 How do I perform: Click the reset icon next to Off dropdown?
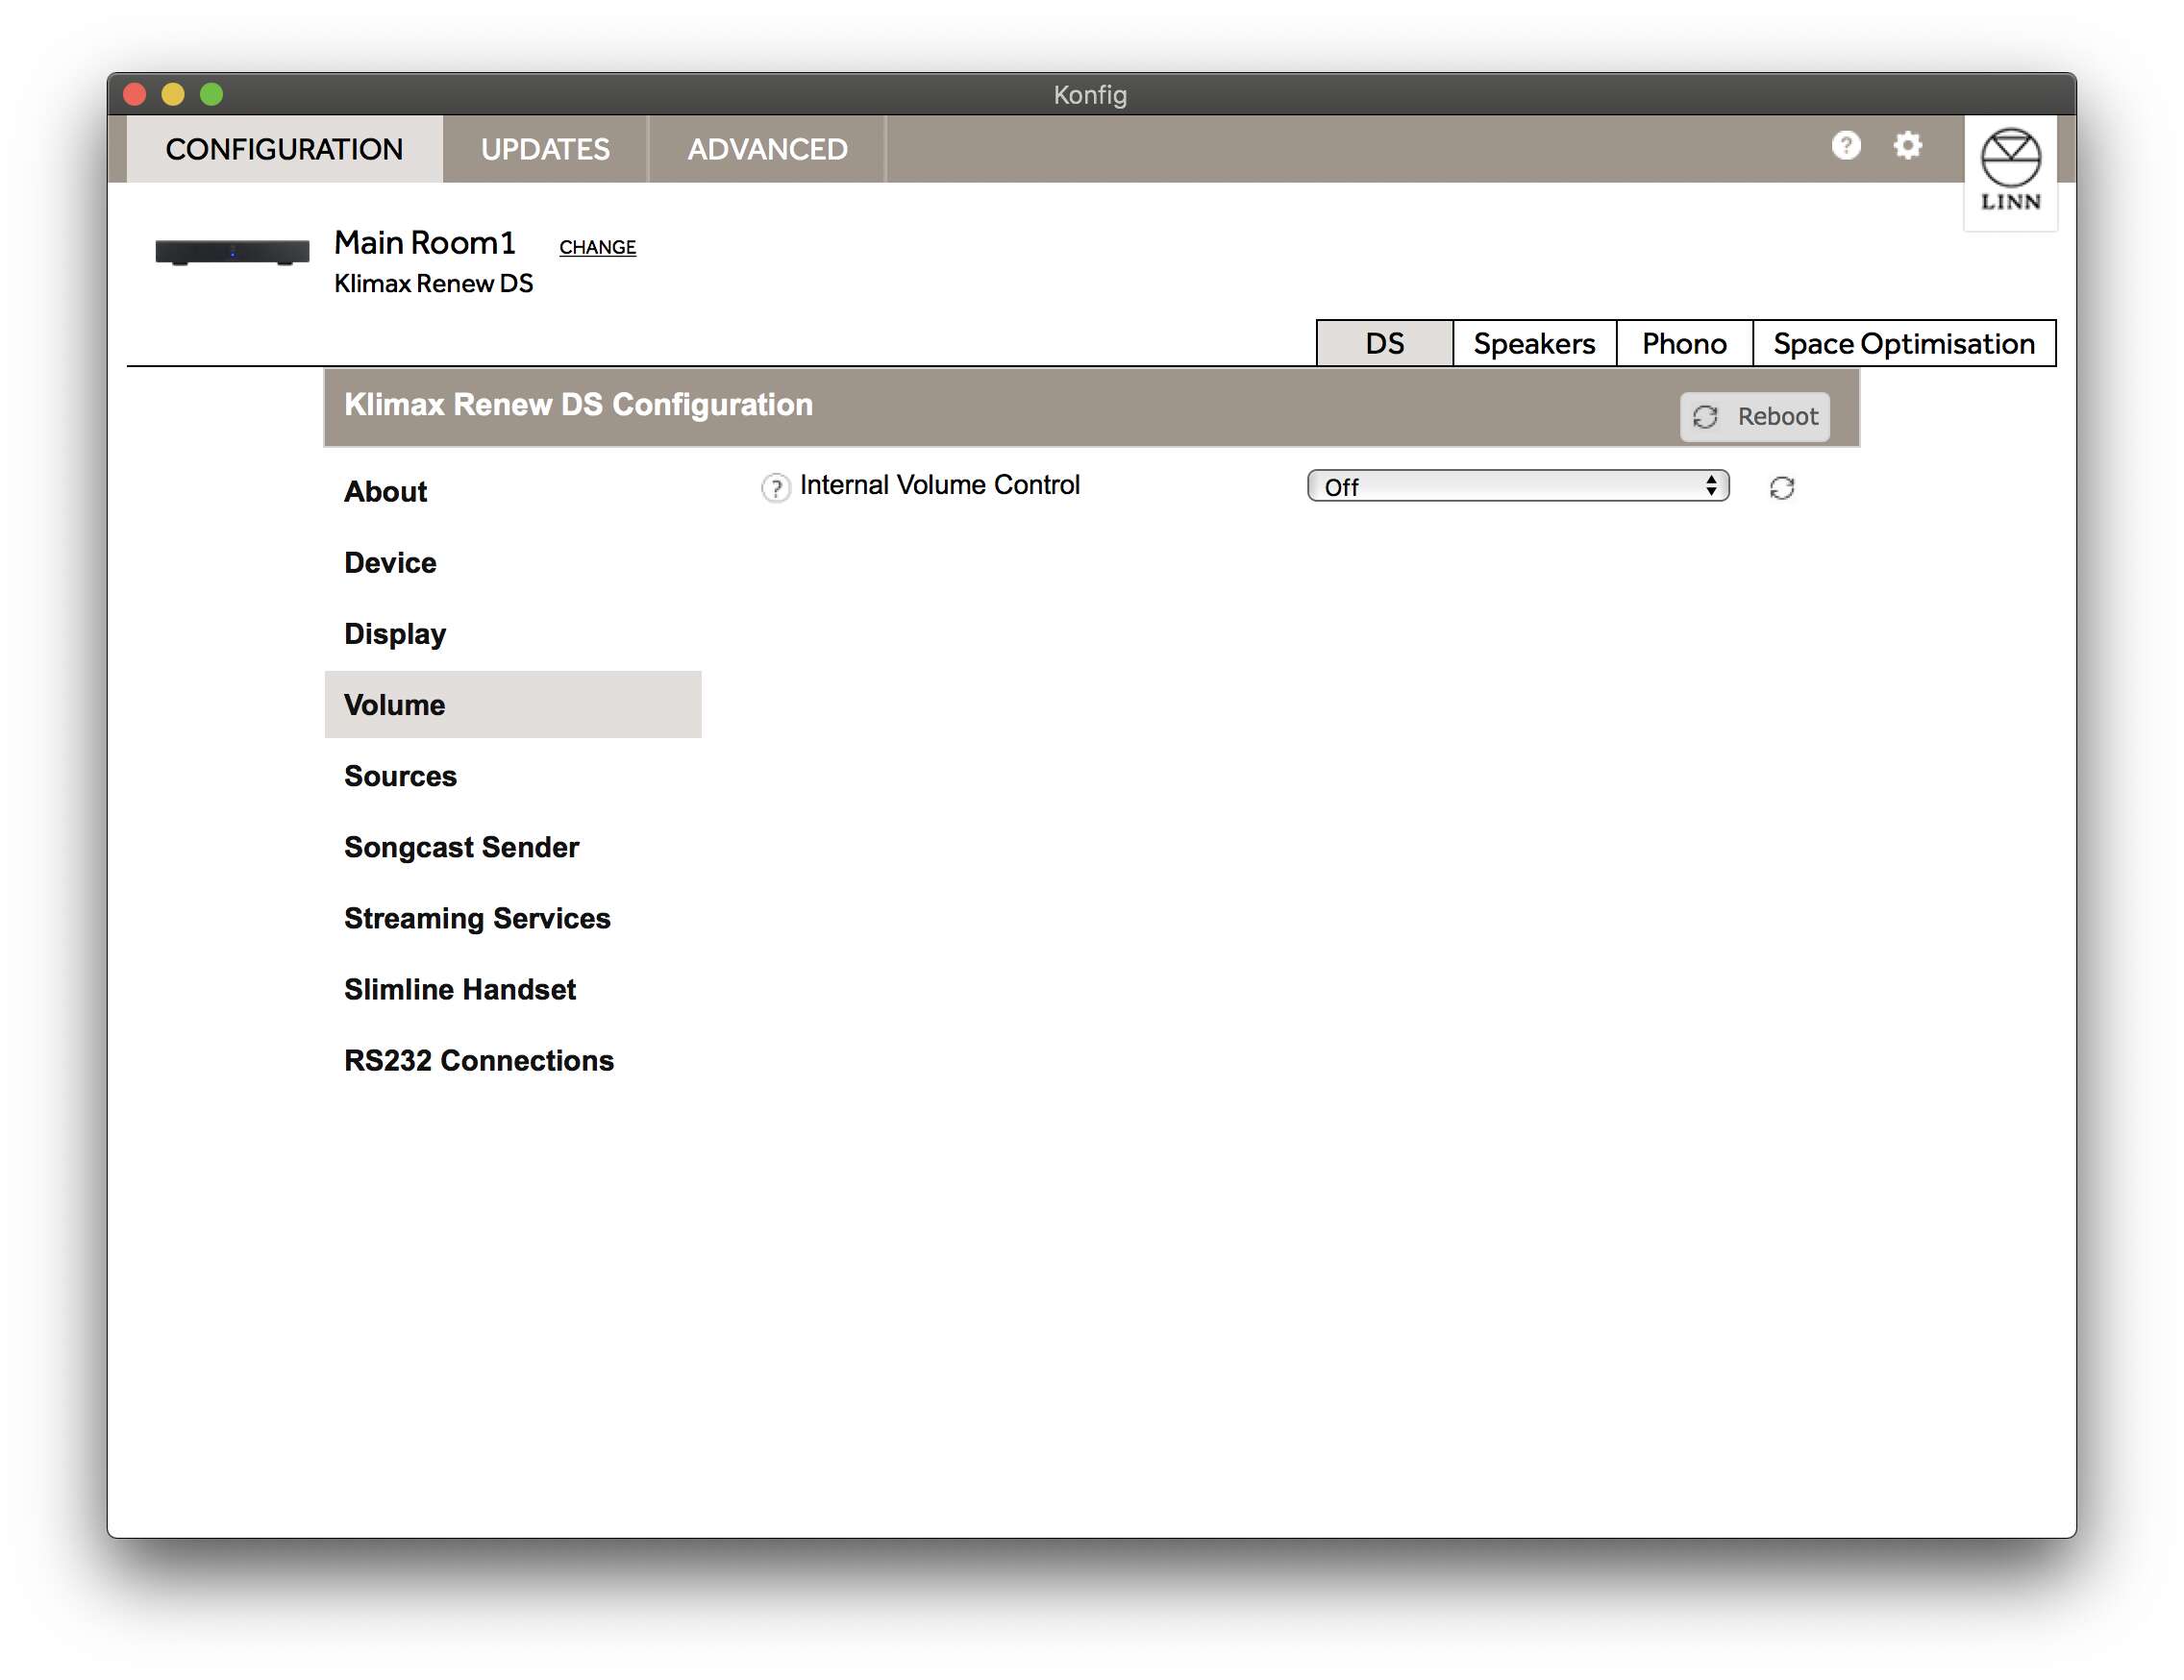(1781, 488)
